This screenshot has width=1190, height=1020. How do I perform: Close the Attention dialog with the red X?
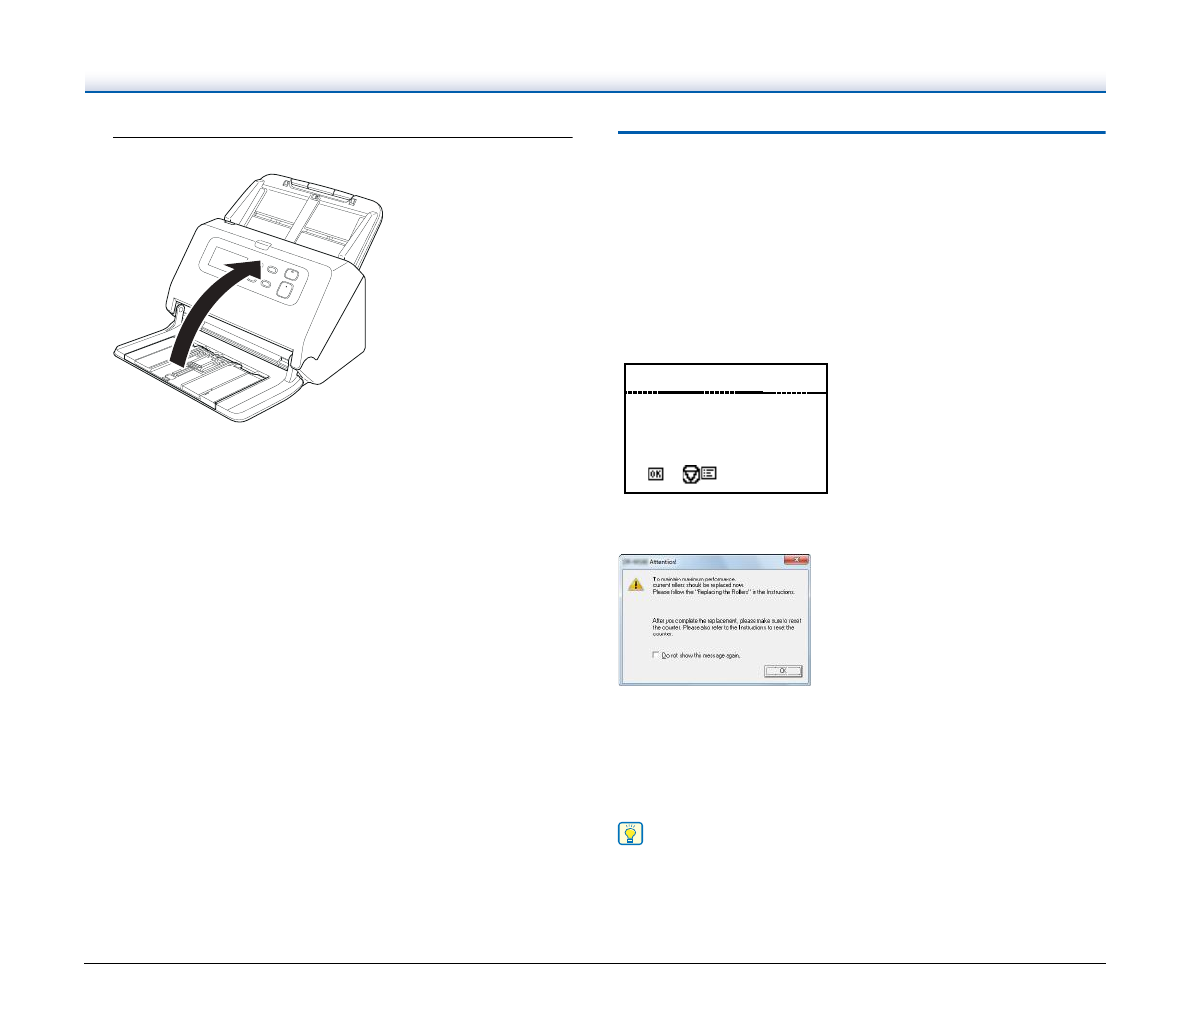pos(795,561)
